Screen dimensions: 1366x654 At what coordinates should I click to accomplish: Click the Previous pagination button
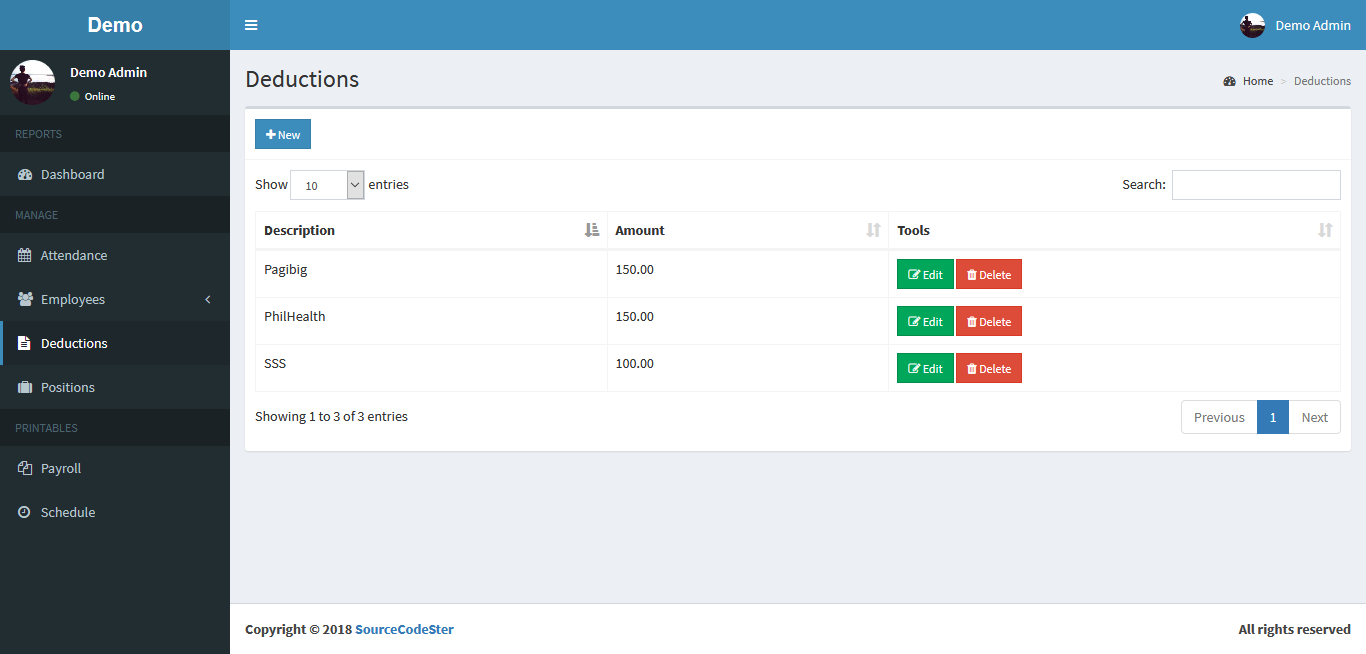point(1219,417)
